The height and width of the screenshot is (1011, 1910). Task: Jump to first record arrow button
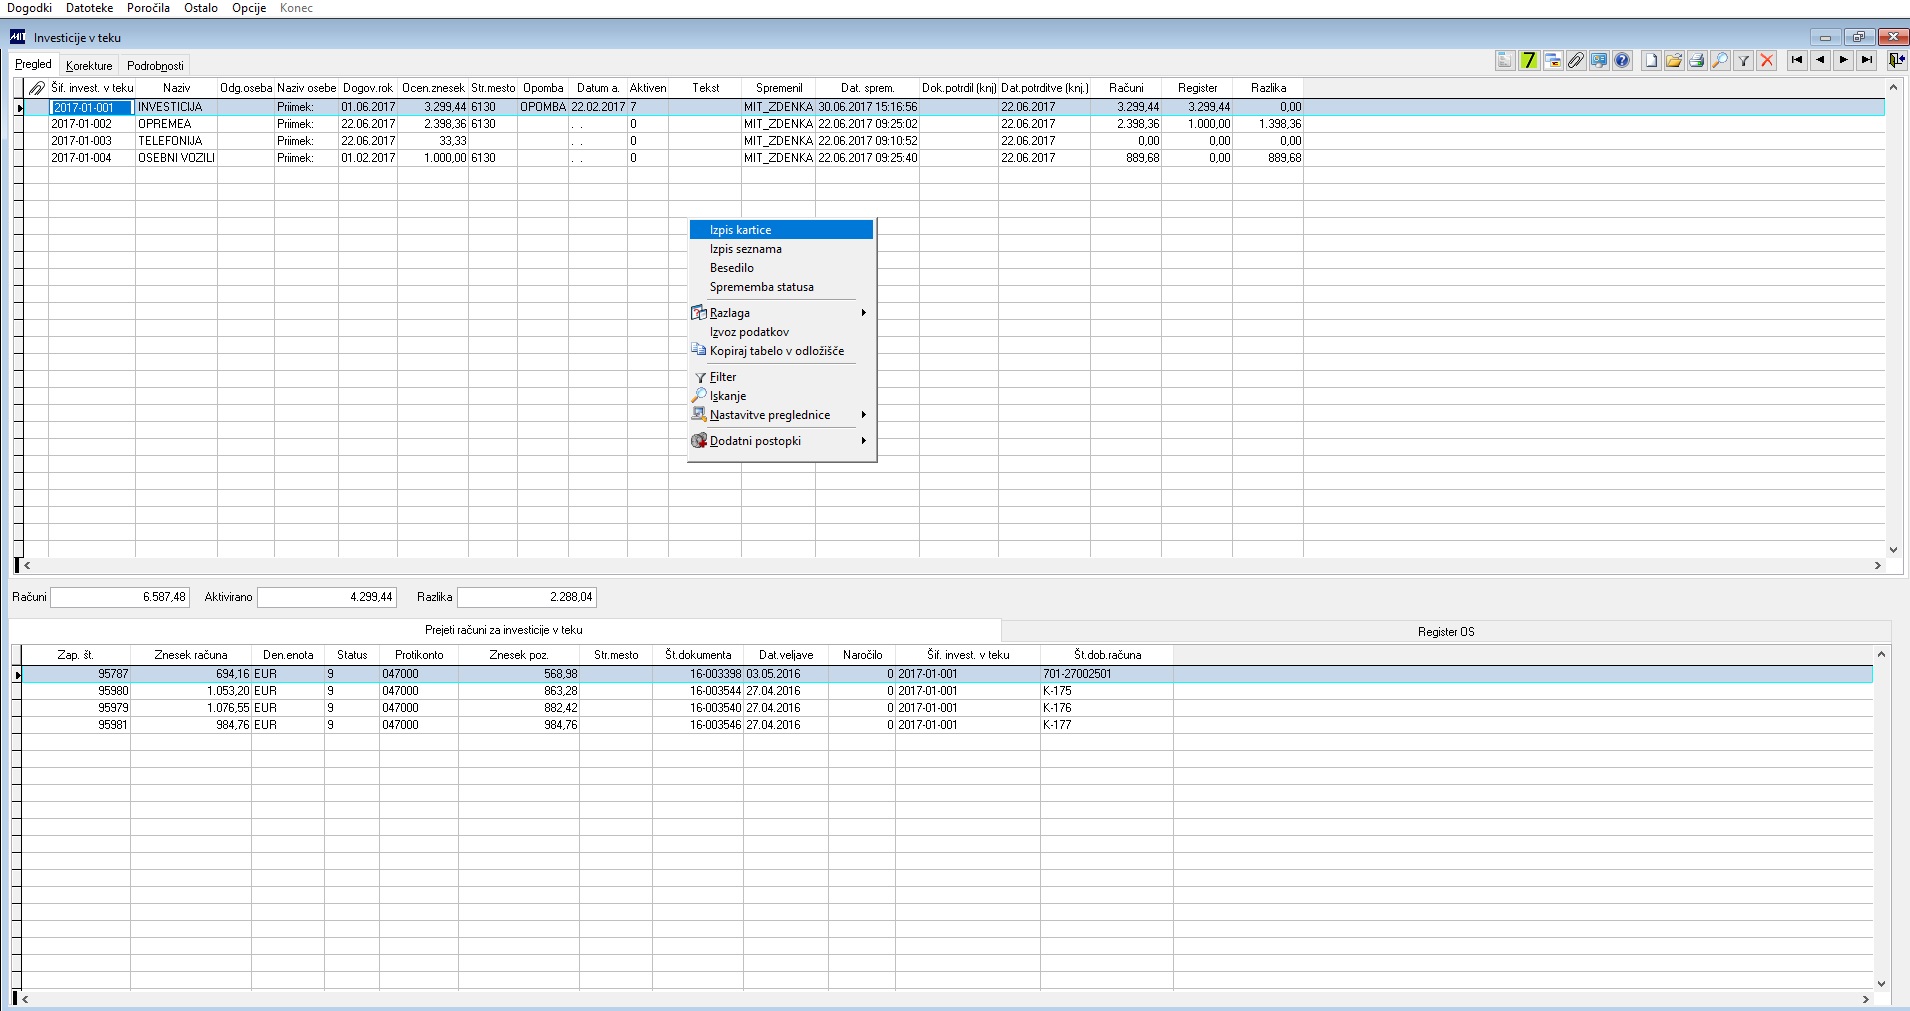tap(1797, 61)
